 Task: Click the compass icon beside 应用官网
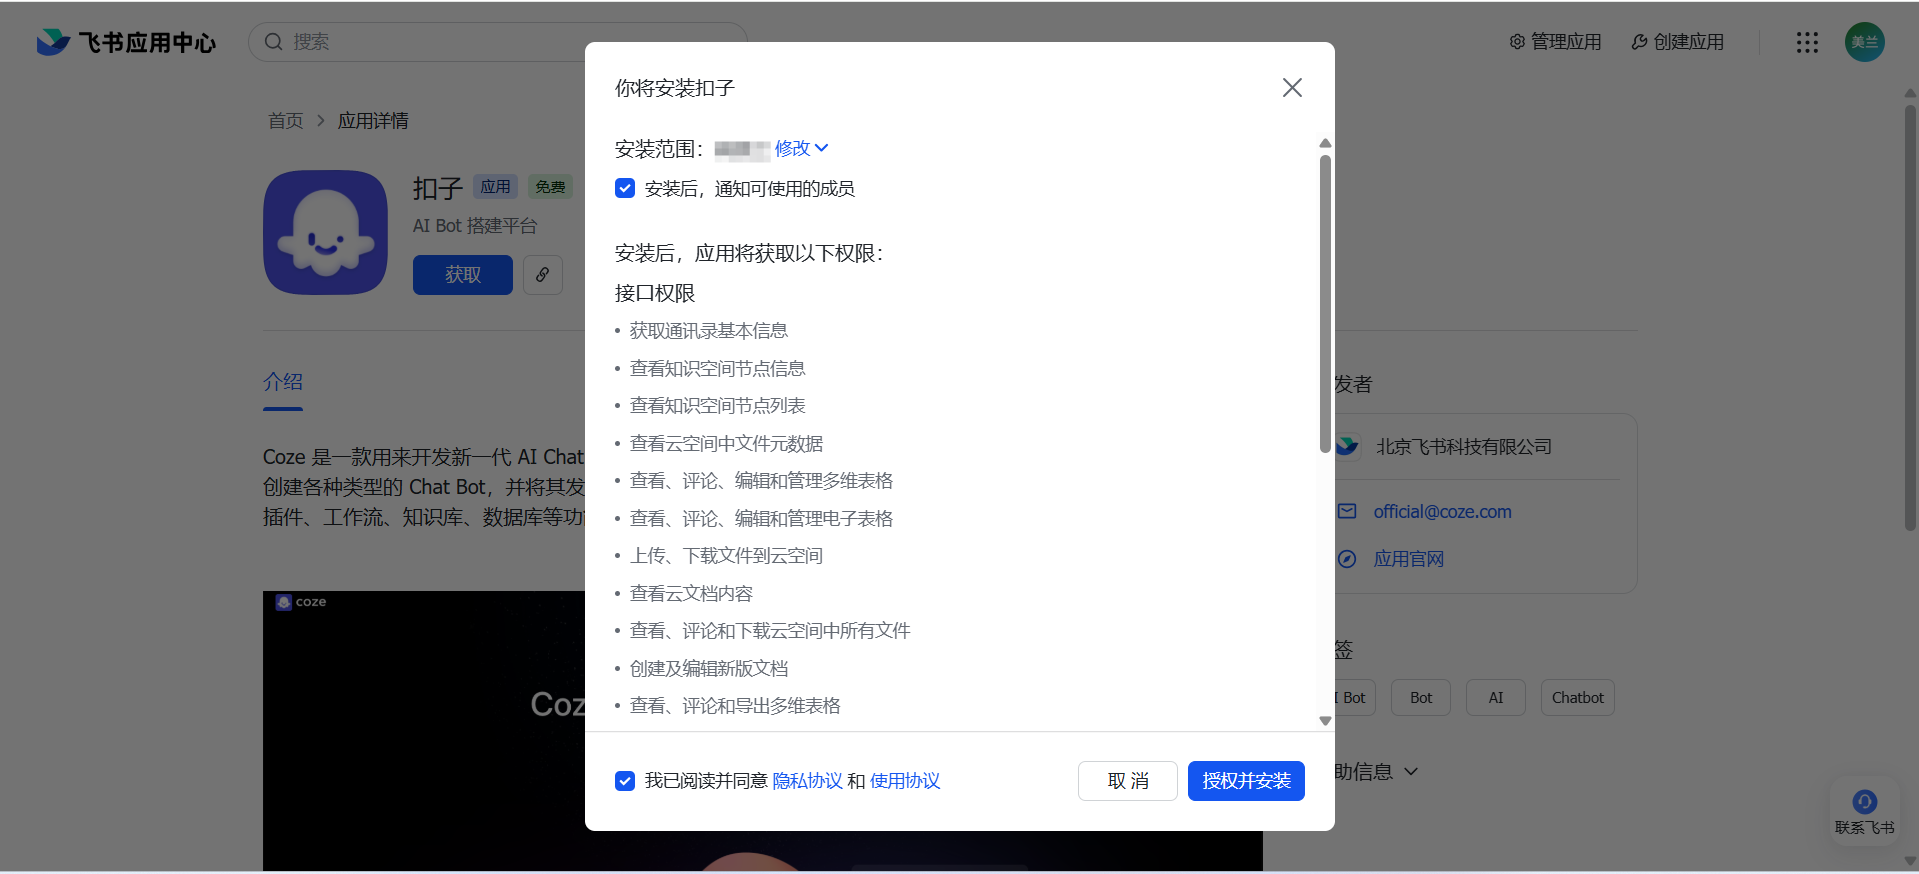tap(1347, 559)
